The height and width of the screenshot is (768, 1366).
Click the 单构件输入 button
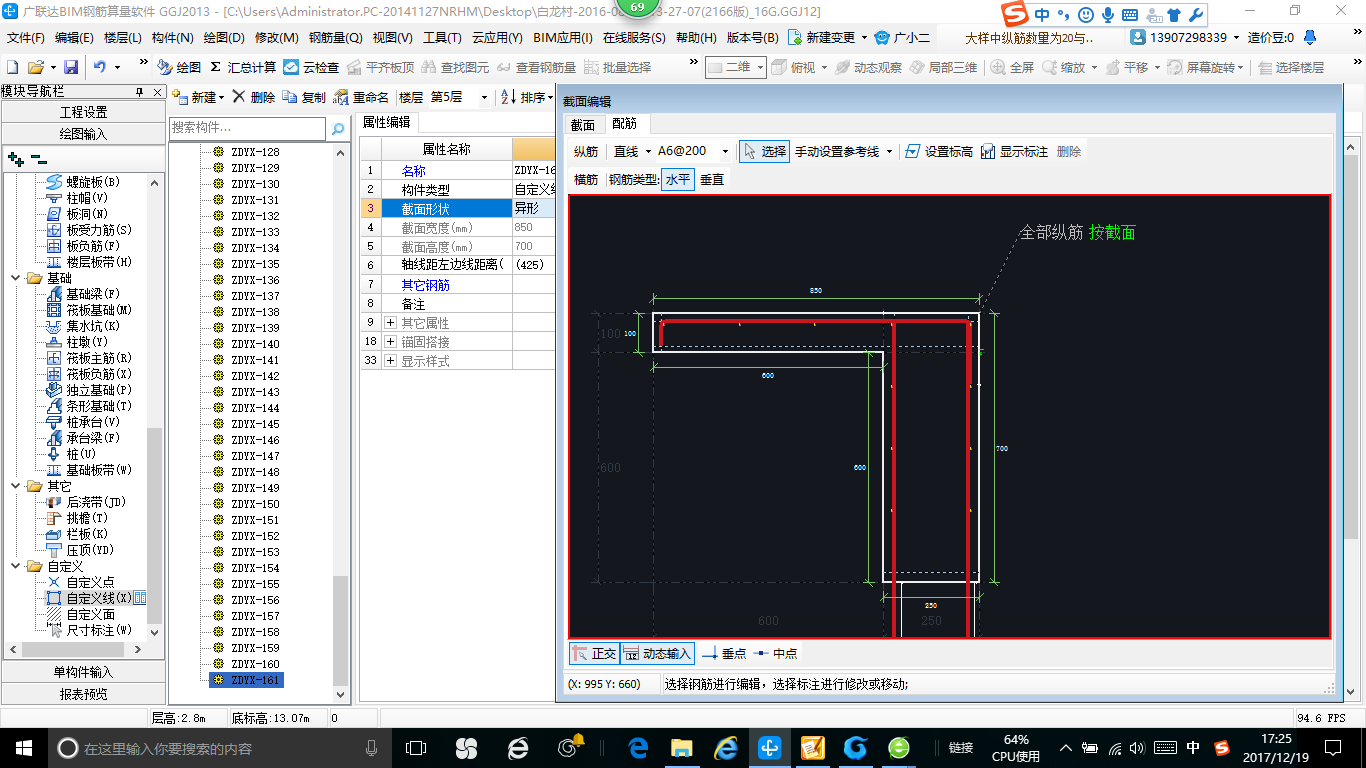pyautogui.click(x=83, y=672)
